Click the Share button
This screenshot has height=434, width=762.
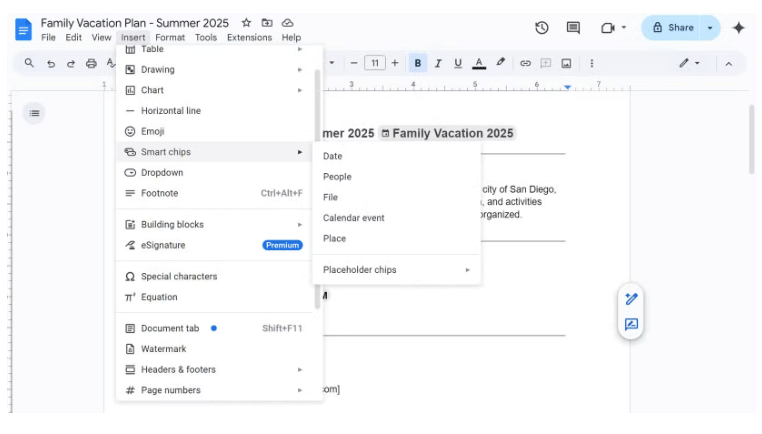point(673,28)
